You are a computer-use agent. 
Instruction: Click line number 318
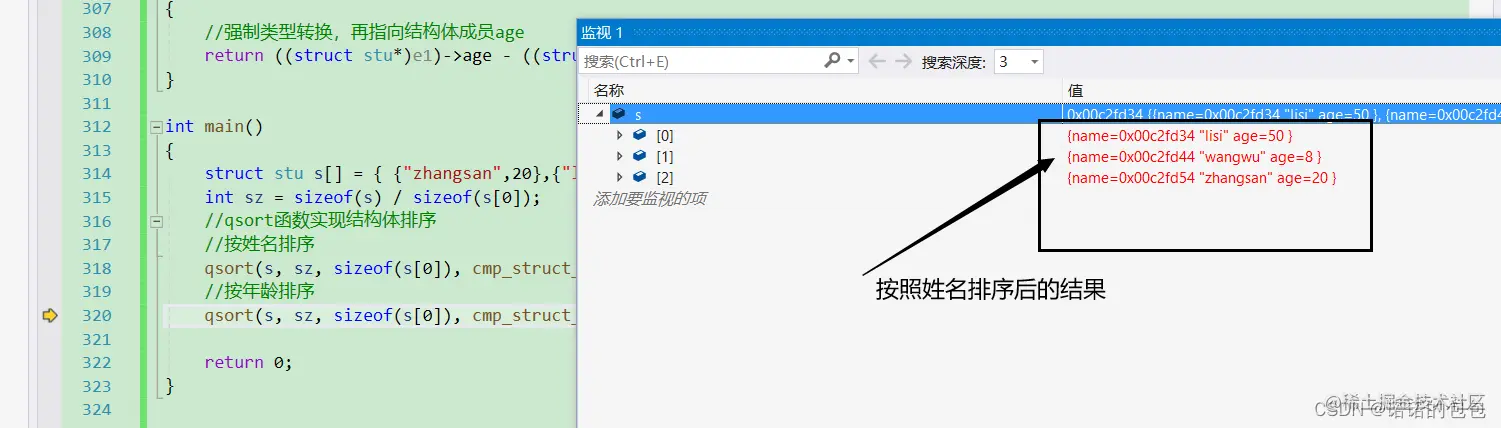coord(96,268)
